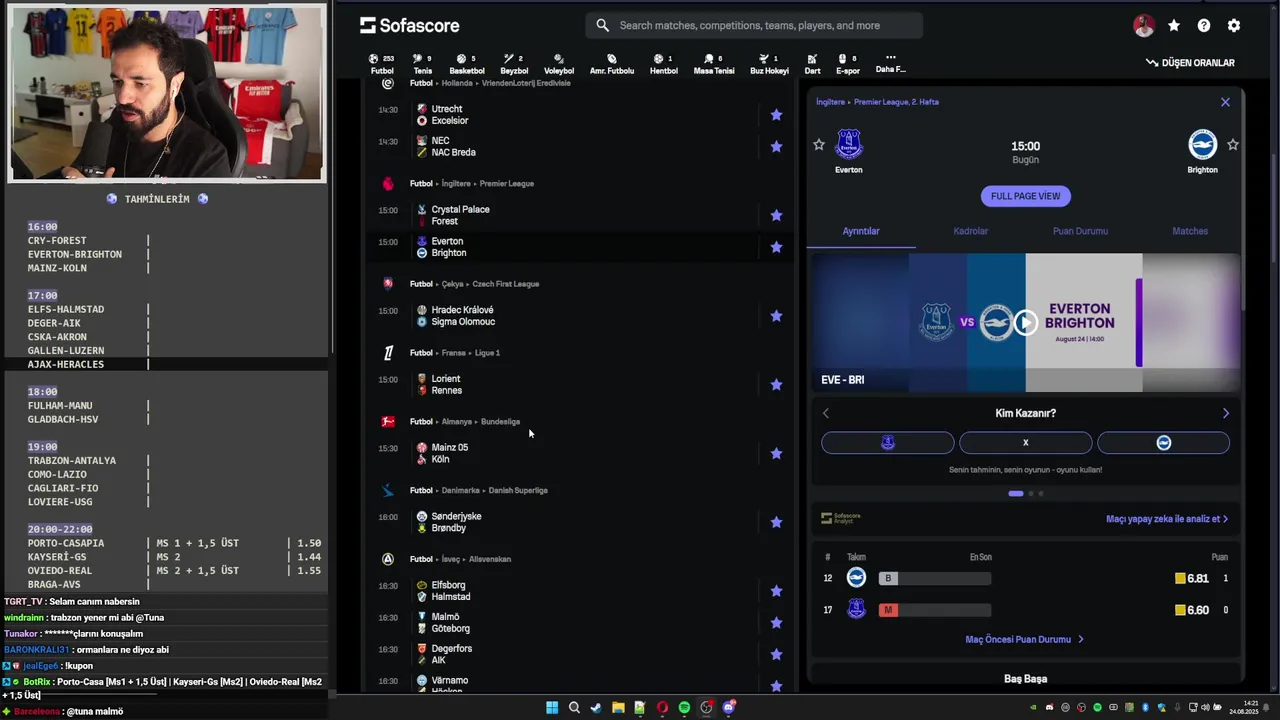Open the Dart sport category
The height and width of the screenshot is (720, 1280).
coord(812,64)
